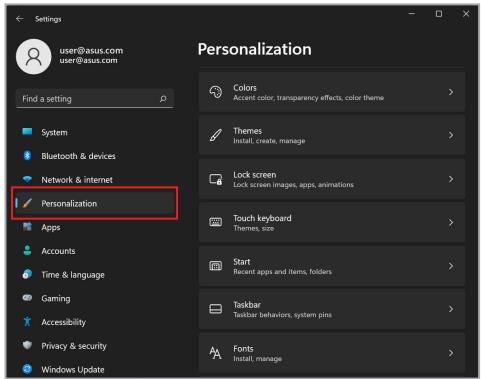Click the Start menu icon in the list
481x379 pixels.
(216, 266)
